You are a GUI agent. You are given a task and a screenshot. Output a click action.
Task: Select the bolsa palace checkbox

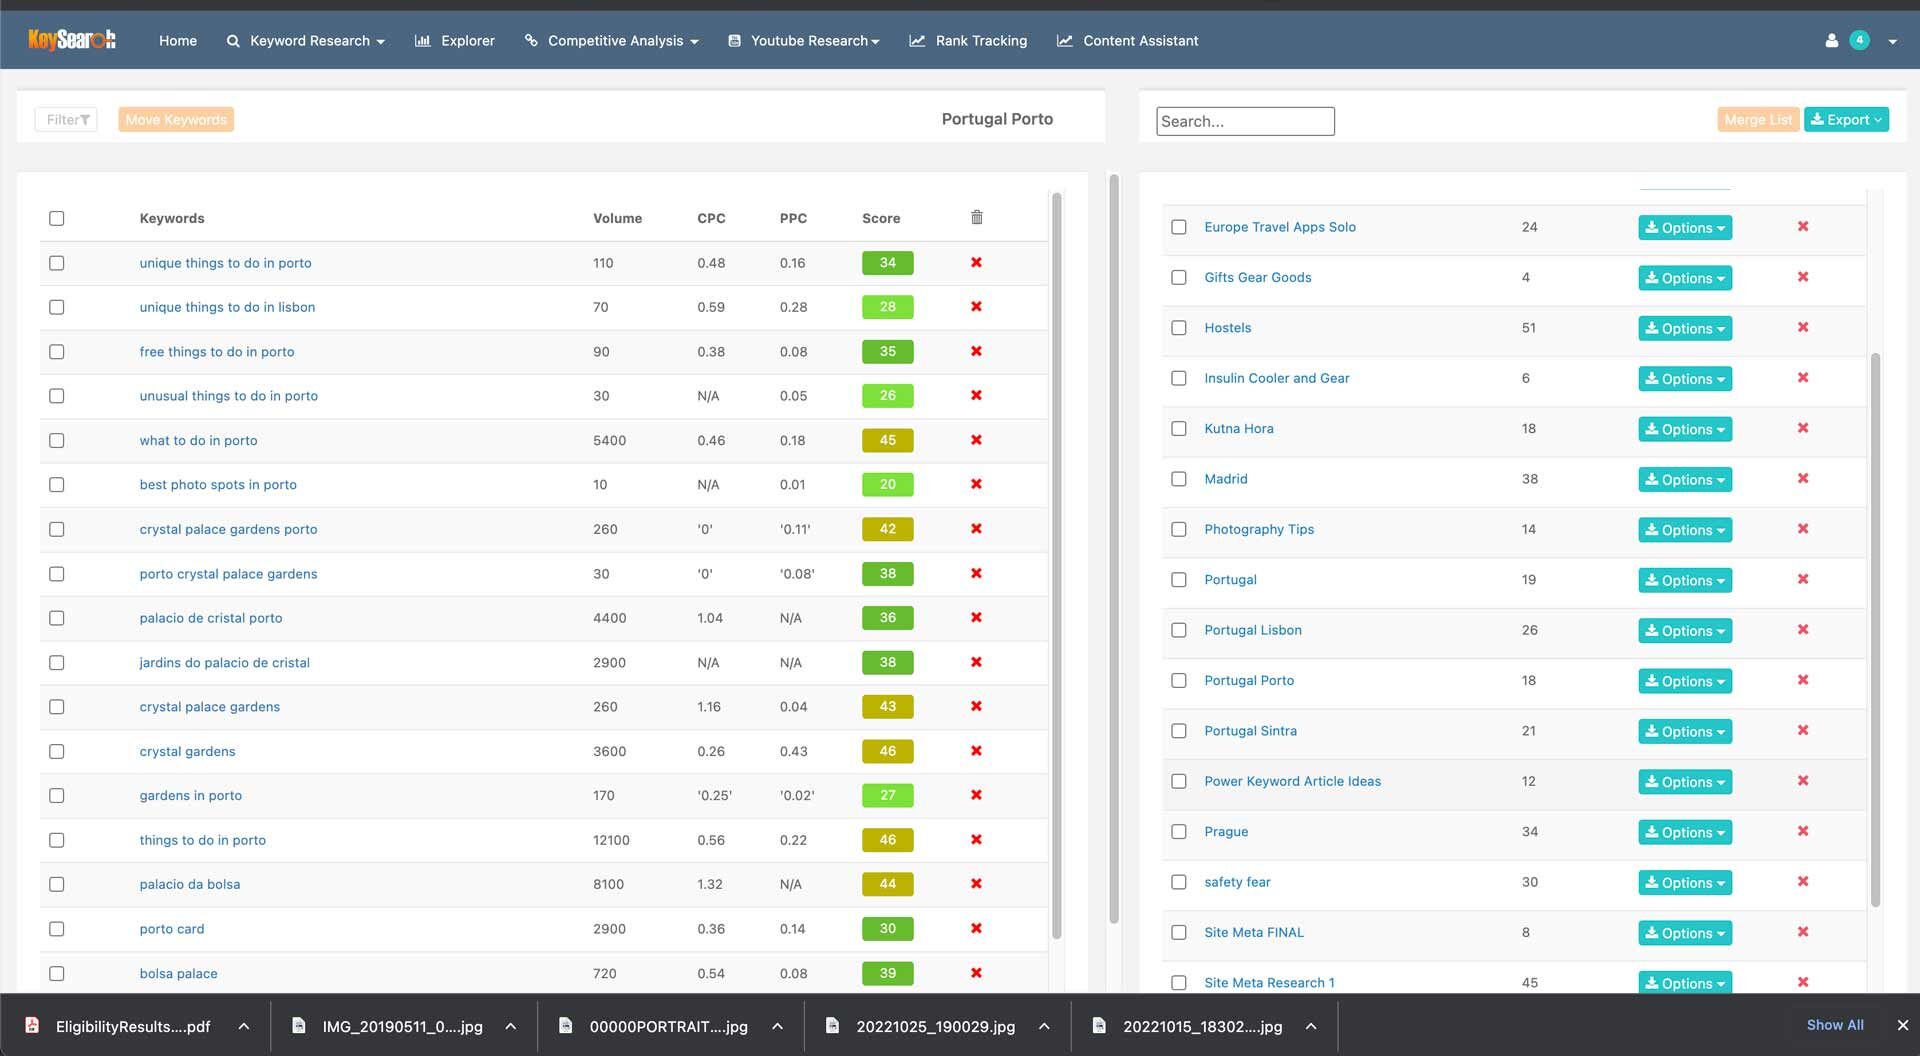tap(57, 973)
